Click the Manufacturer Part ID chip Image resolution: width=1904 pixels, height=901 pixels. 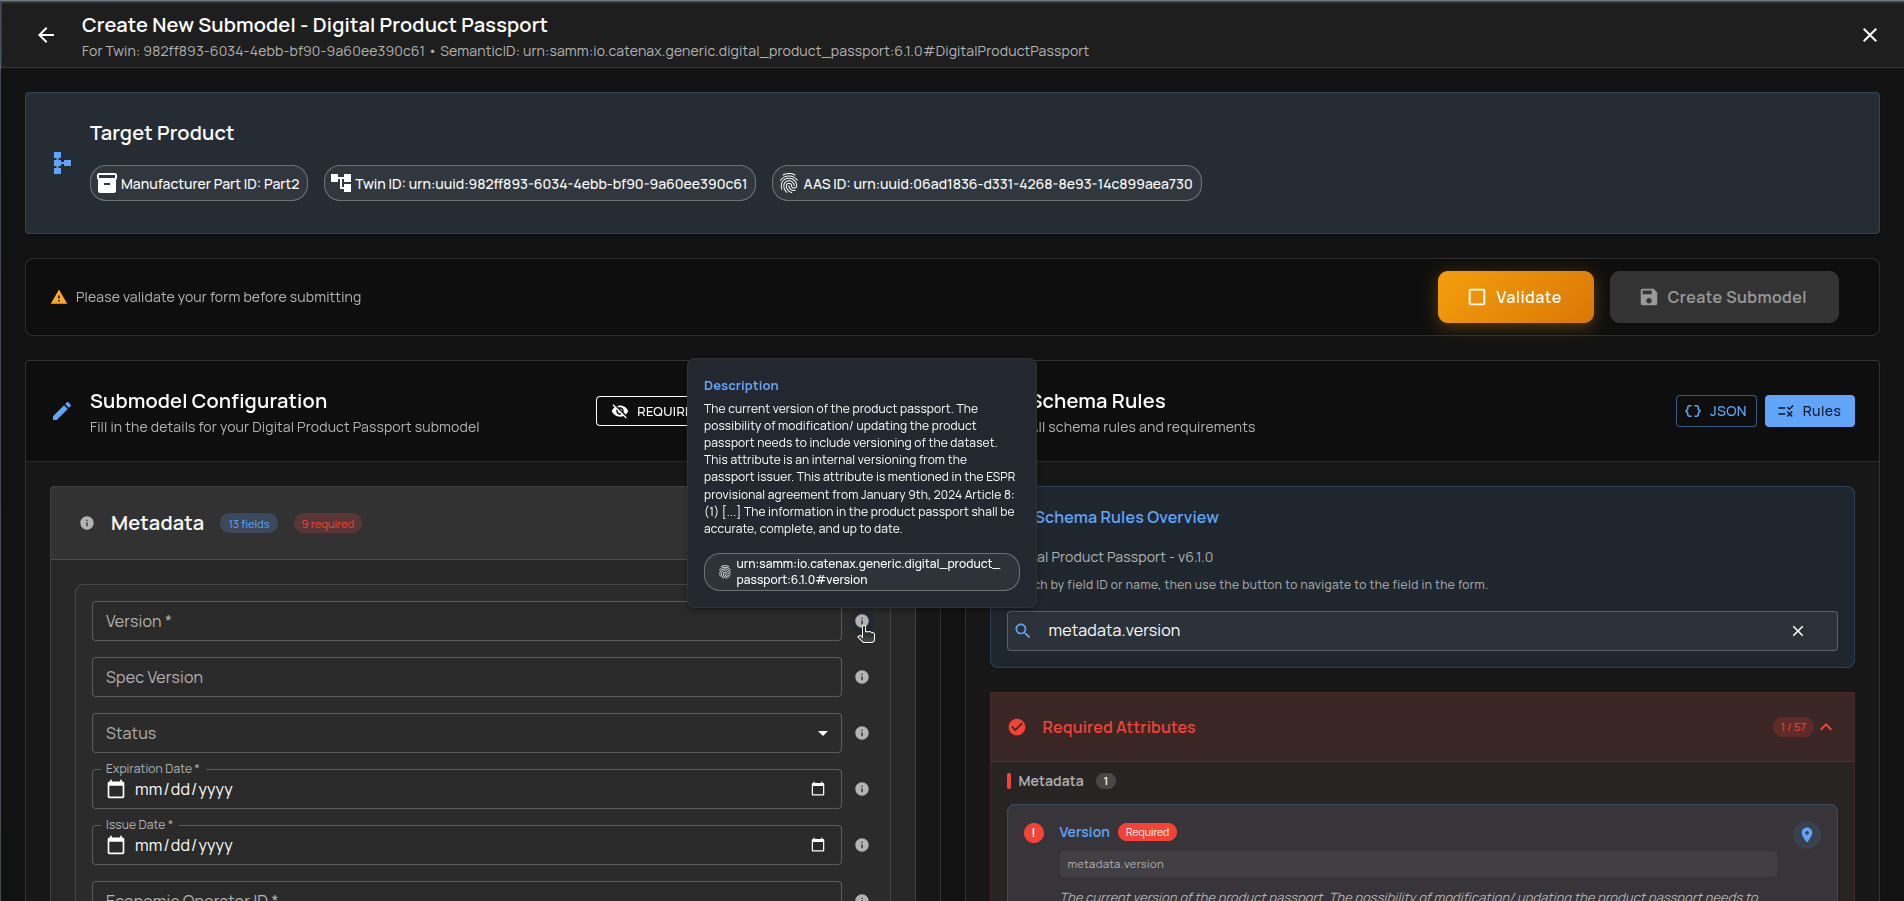click(x=199, y=184)
